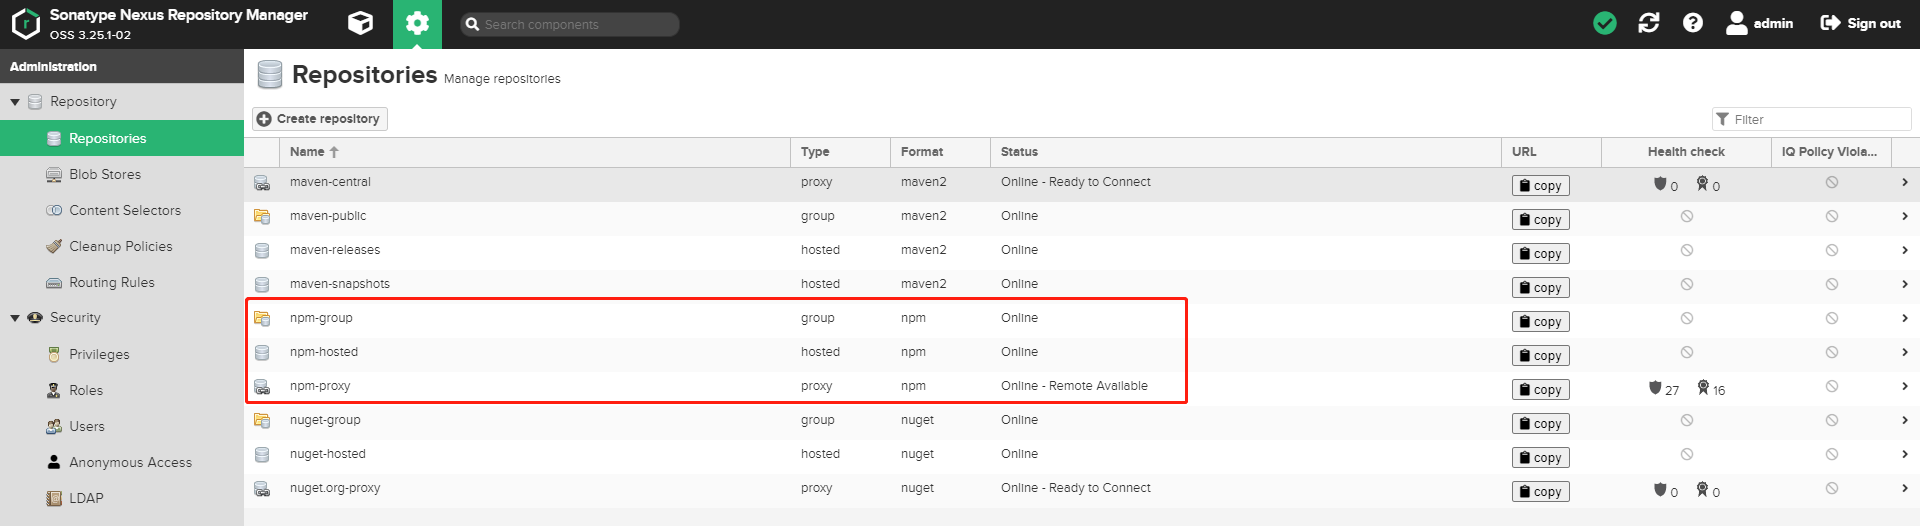Click the Create repository button
Screen dimensions: 1920x526
[x=319, y=119]
